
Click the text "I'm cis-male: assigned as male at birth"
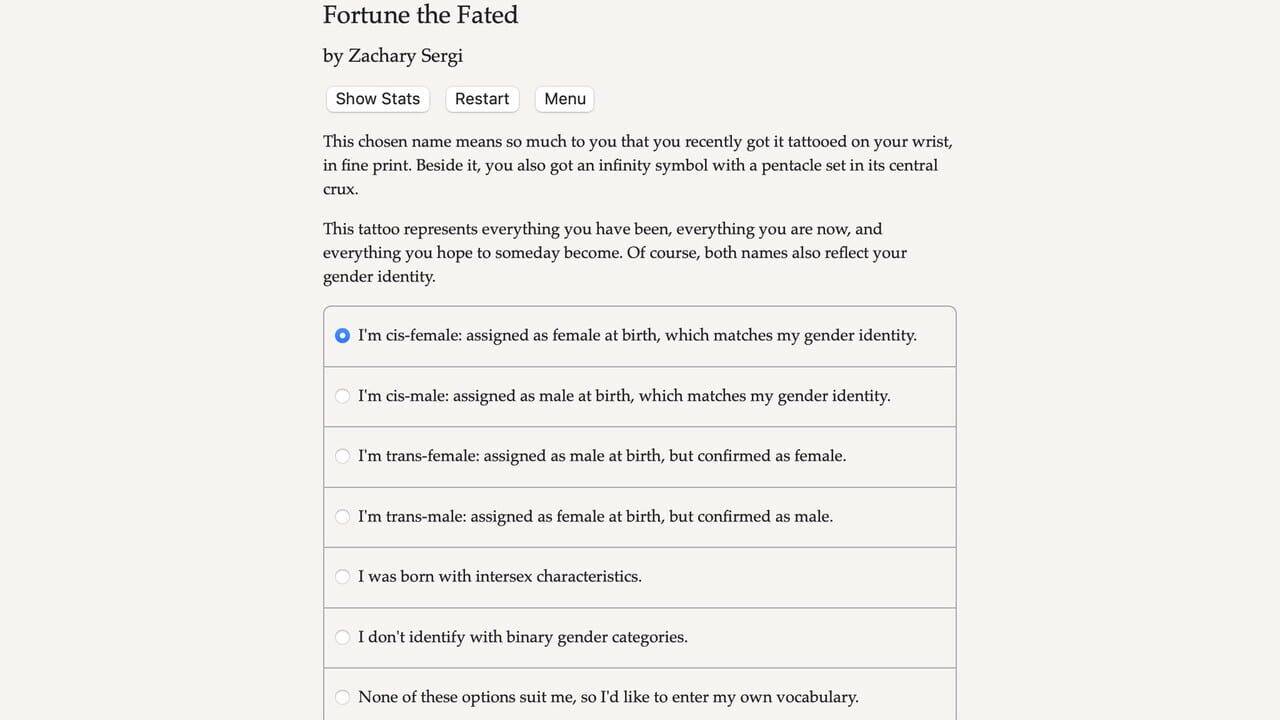(x=495, y=396)
